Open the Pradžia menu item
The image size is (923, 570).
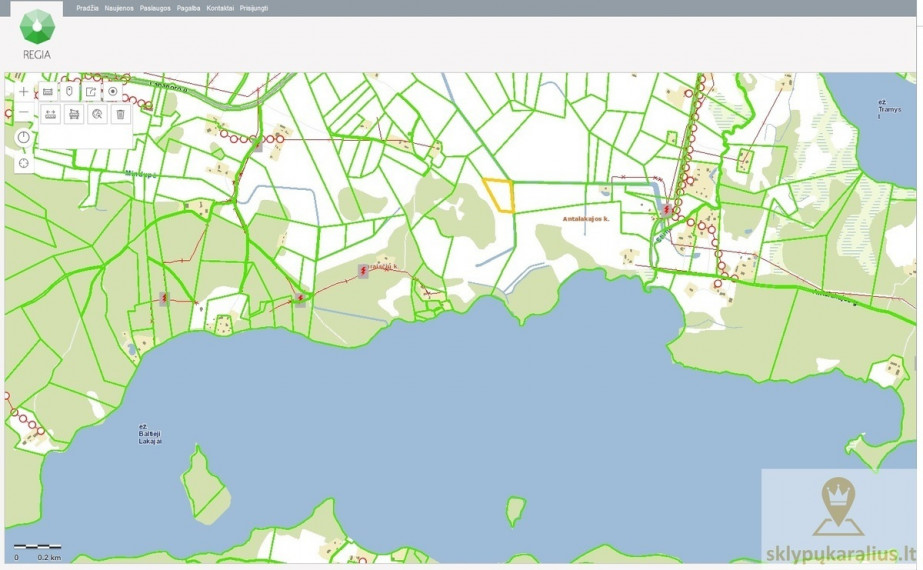click(x=87, y=8)
